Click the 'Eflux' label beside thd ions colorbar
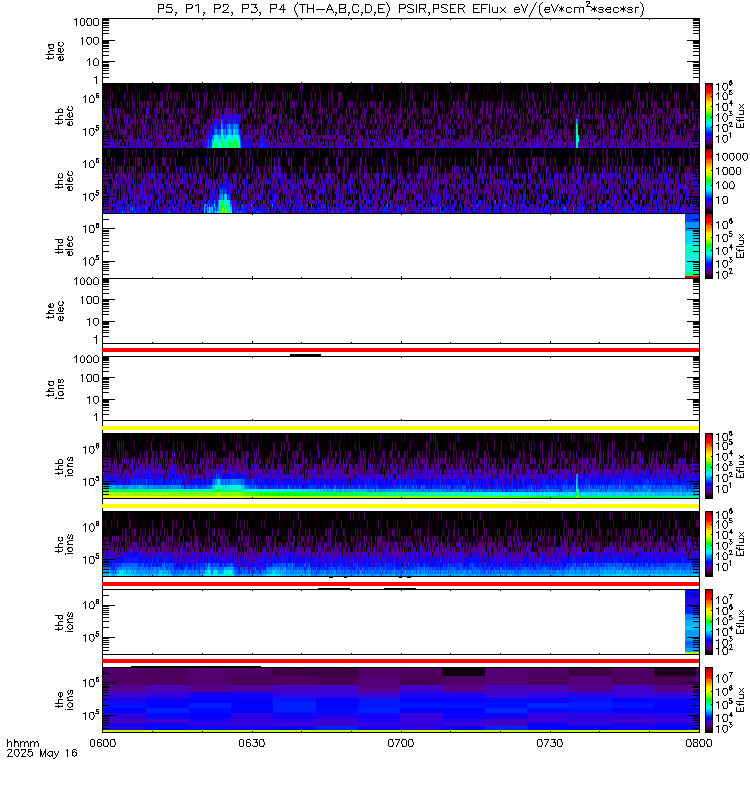This screenshot has height=800, width=750. tap(740, 622)
